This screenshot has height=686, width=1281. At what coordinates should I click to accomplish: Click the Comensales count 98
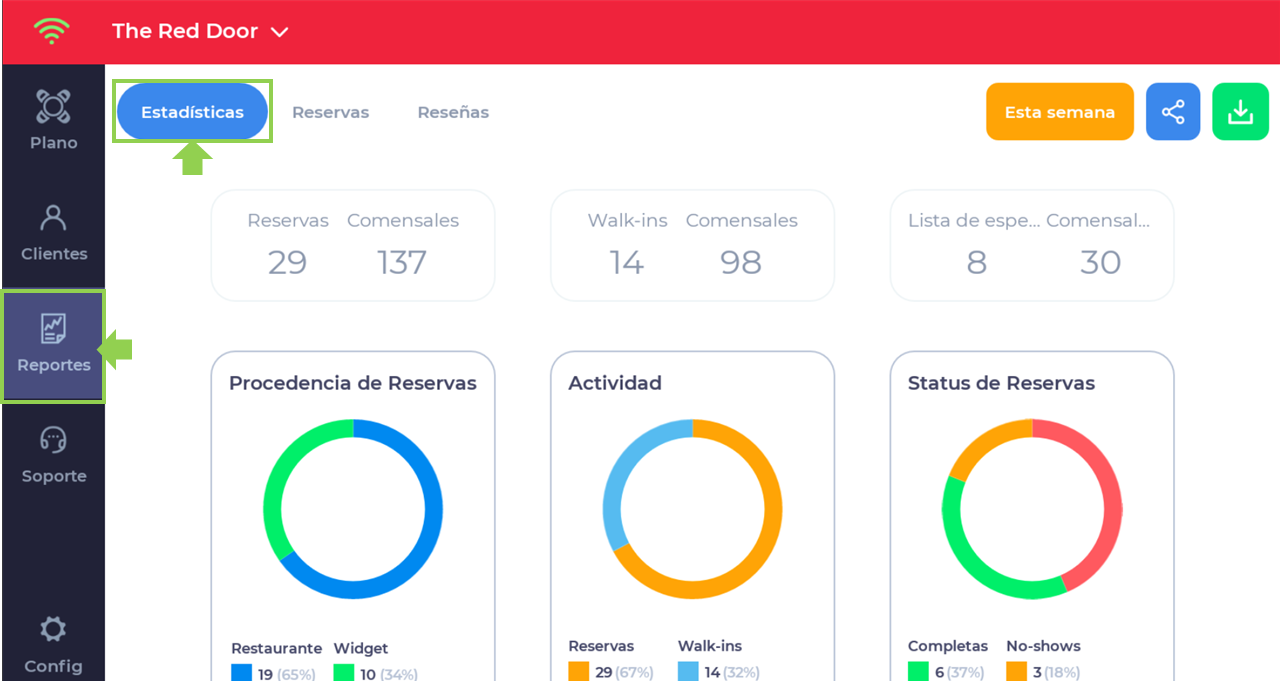[741, 262]
